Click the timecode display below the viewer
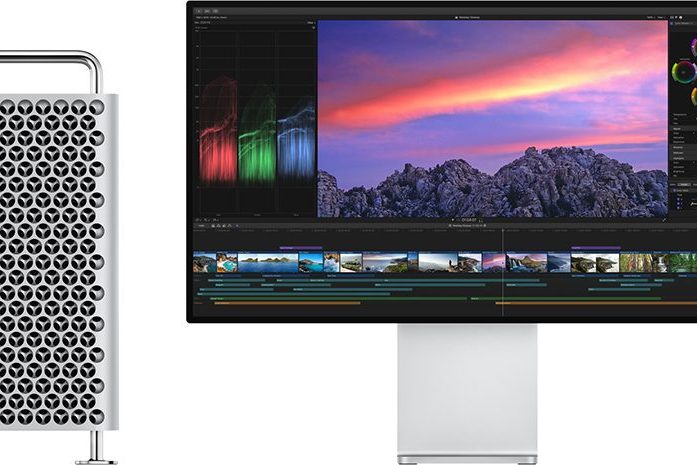 pyautogui.click(x=468, y=218)
